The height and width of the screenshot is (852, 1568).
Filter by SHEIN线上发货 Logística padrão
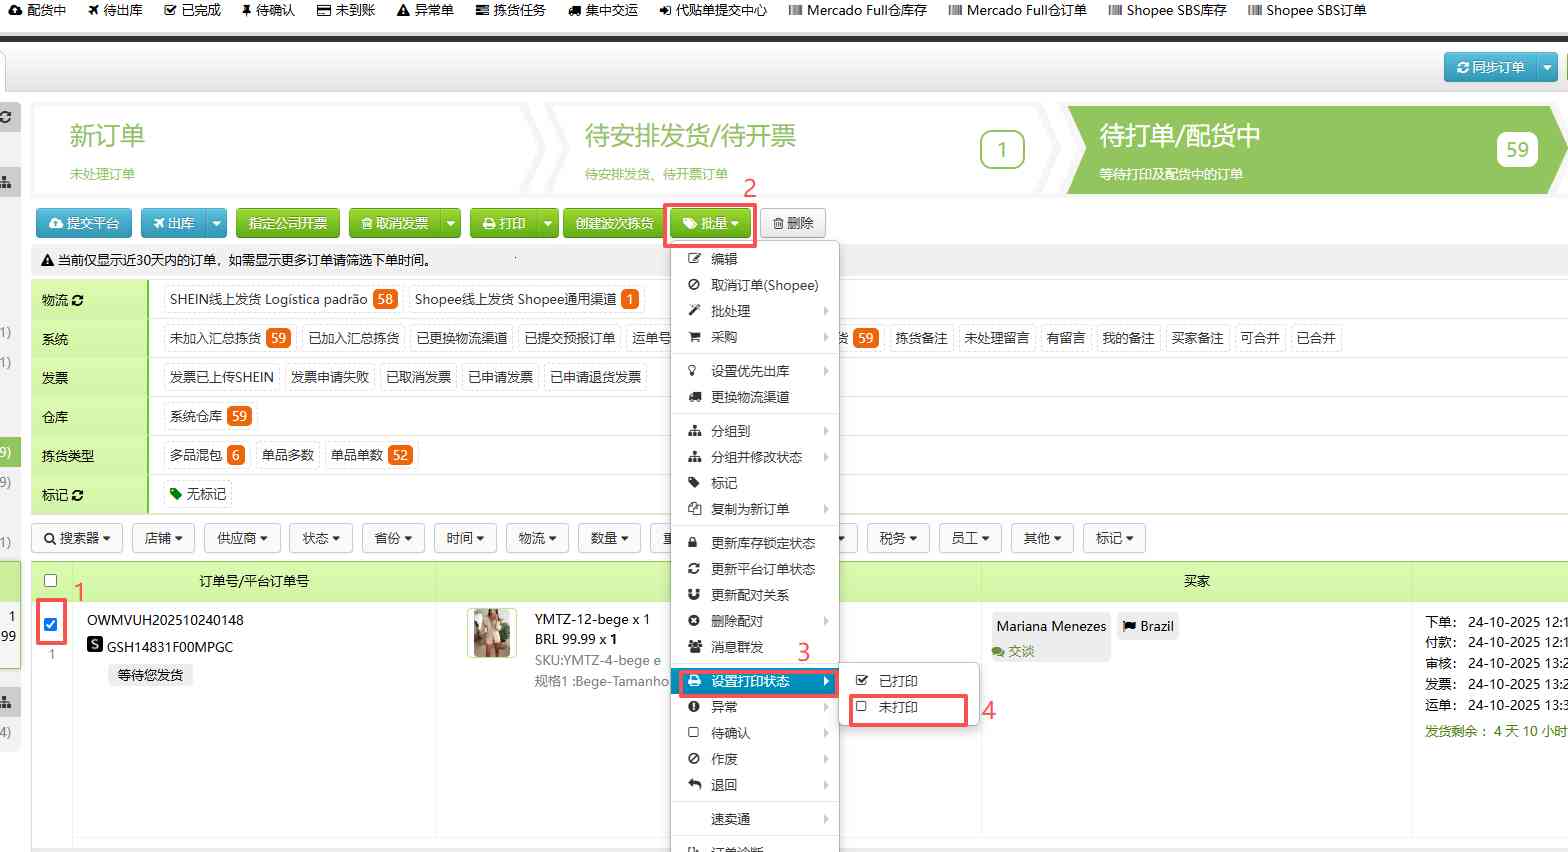click(282, 299)
